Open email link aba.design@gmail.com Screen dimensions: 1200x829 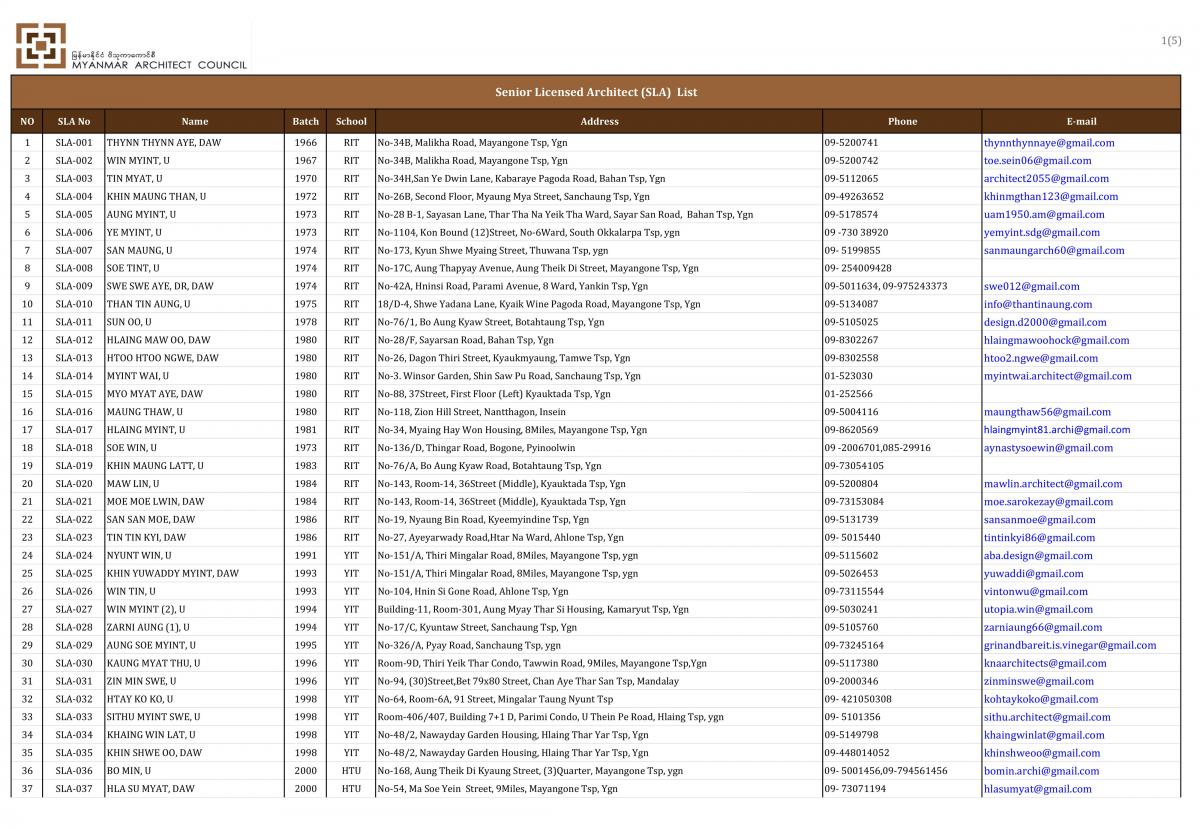(x=1038, y=556)
